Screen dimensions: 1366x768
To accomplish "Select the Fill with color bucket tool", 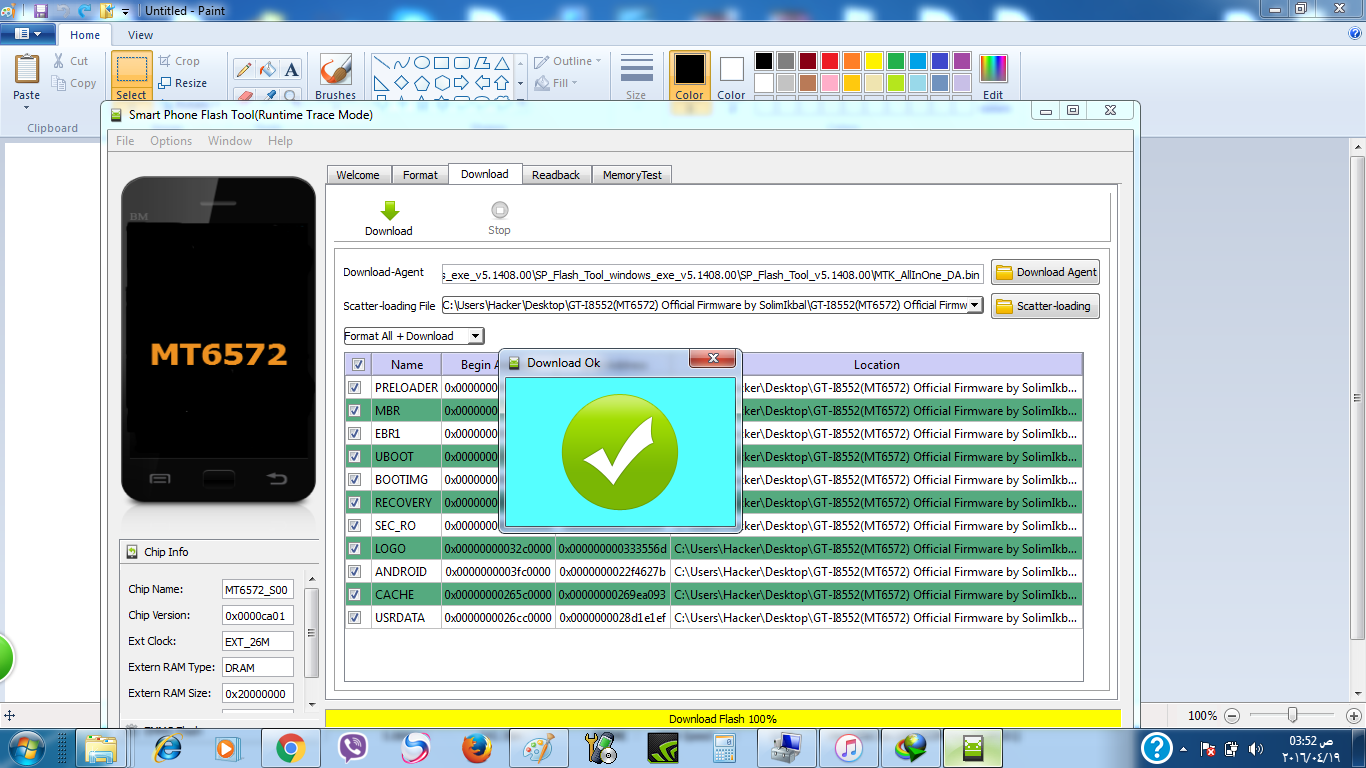I will (x=267, y=69).
